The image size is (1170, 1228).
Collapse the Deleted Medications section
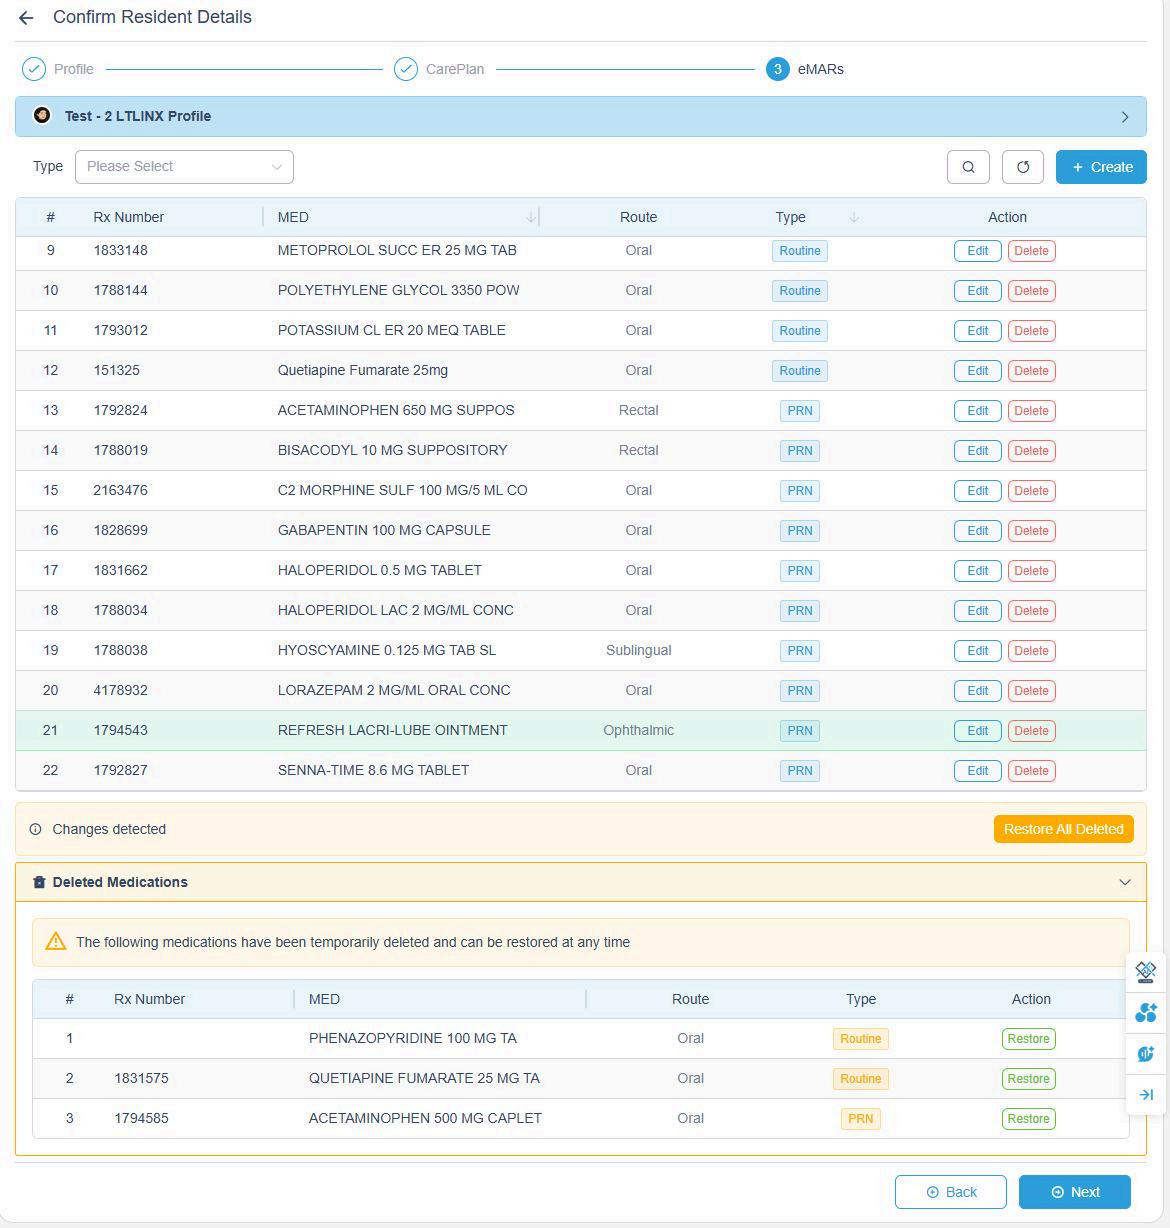point(1125,882)
